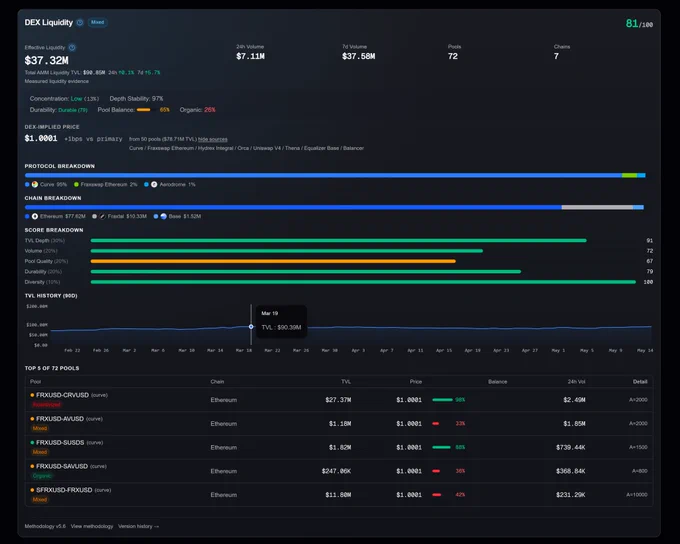680x544 pixels.
Task: Click the Volume score bar
Action: click(287, 251)
